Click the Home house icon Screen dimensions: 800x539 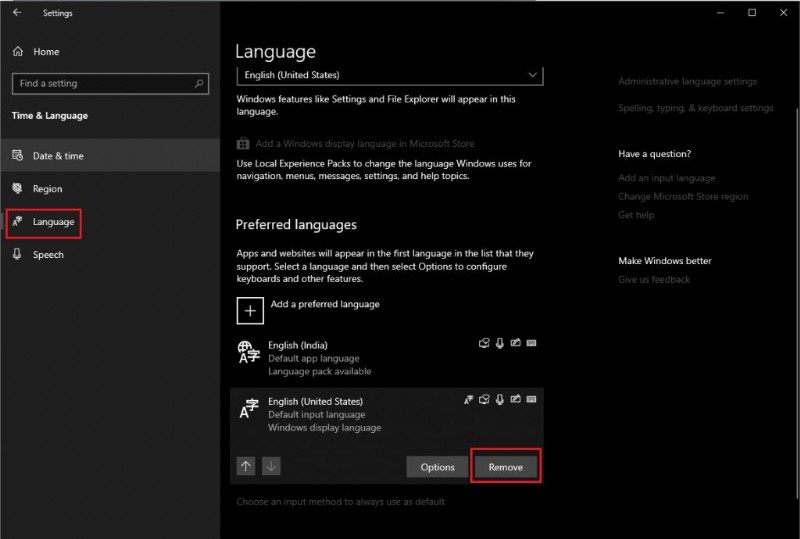(18, 51)
